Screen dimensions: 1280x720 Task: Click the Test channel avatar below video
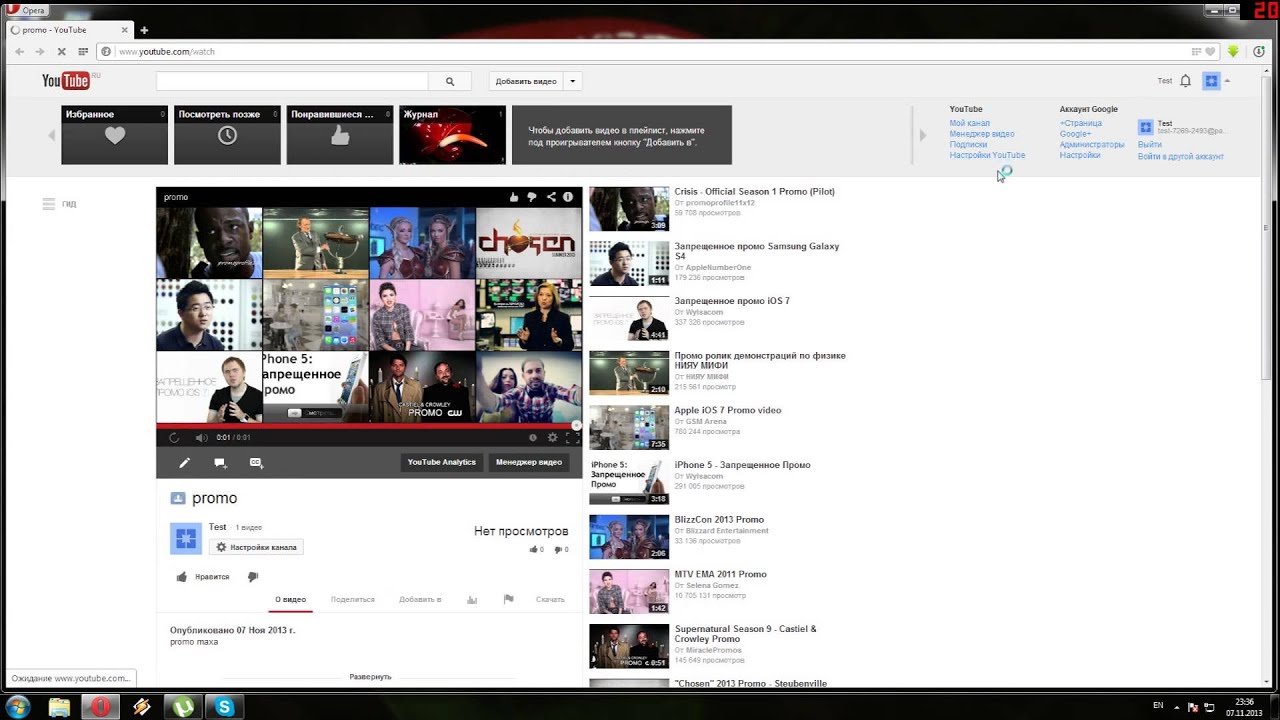click(186, 538)
